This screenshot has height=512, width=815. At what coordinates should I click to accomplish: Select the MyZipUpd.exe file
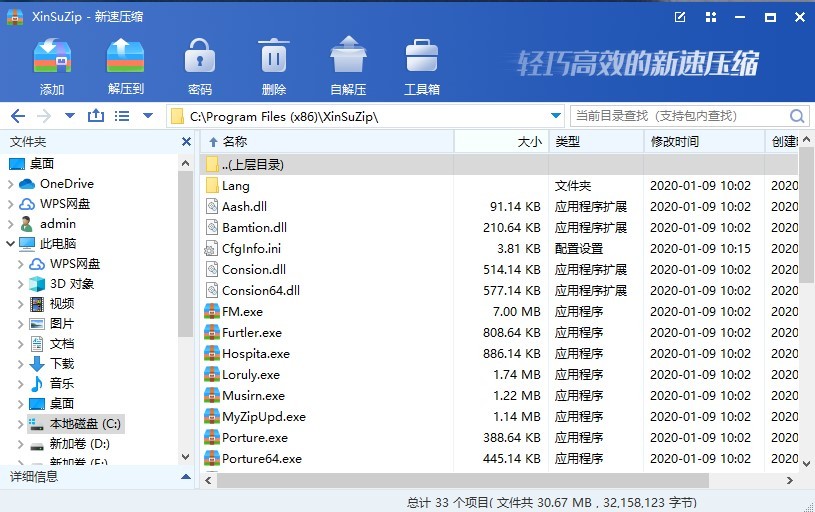point(499,417)
